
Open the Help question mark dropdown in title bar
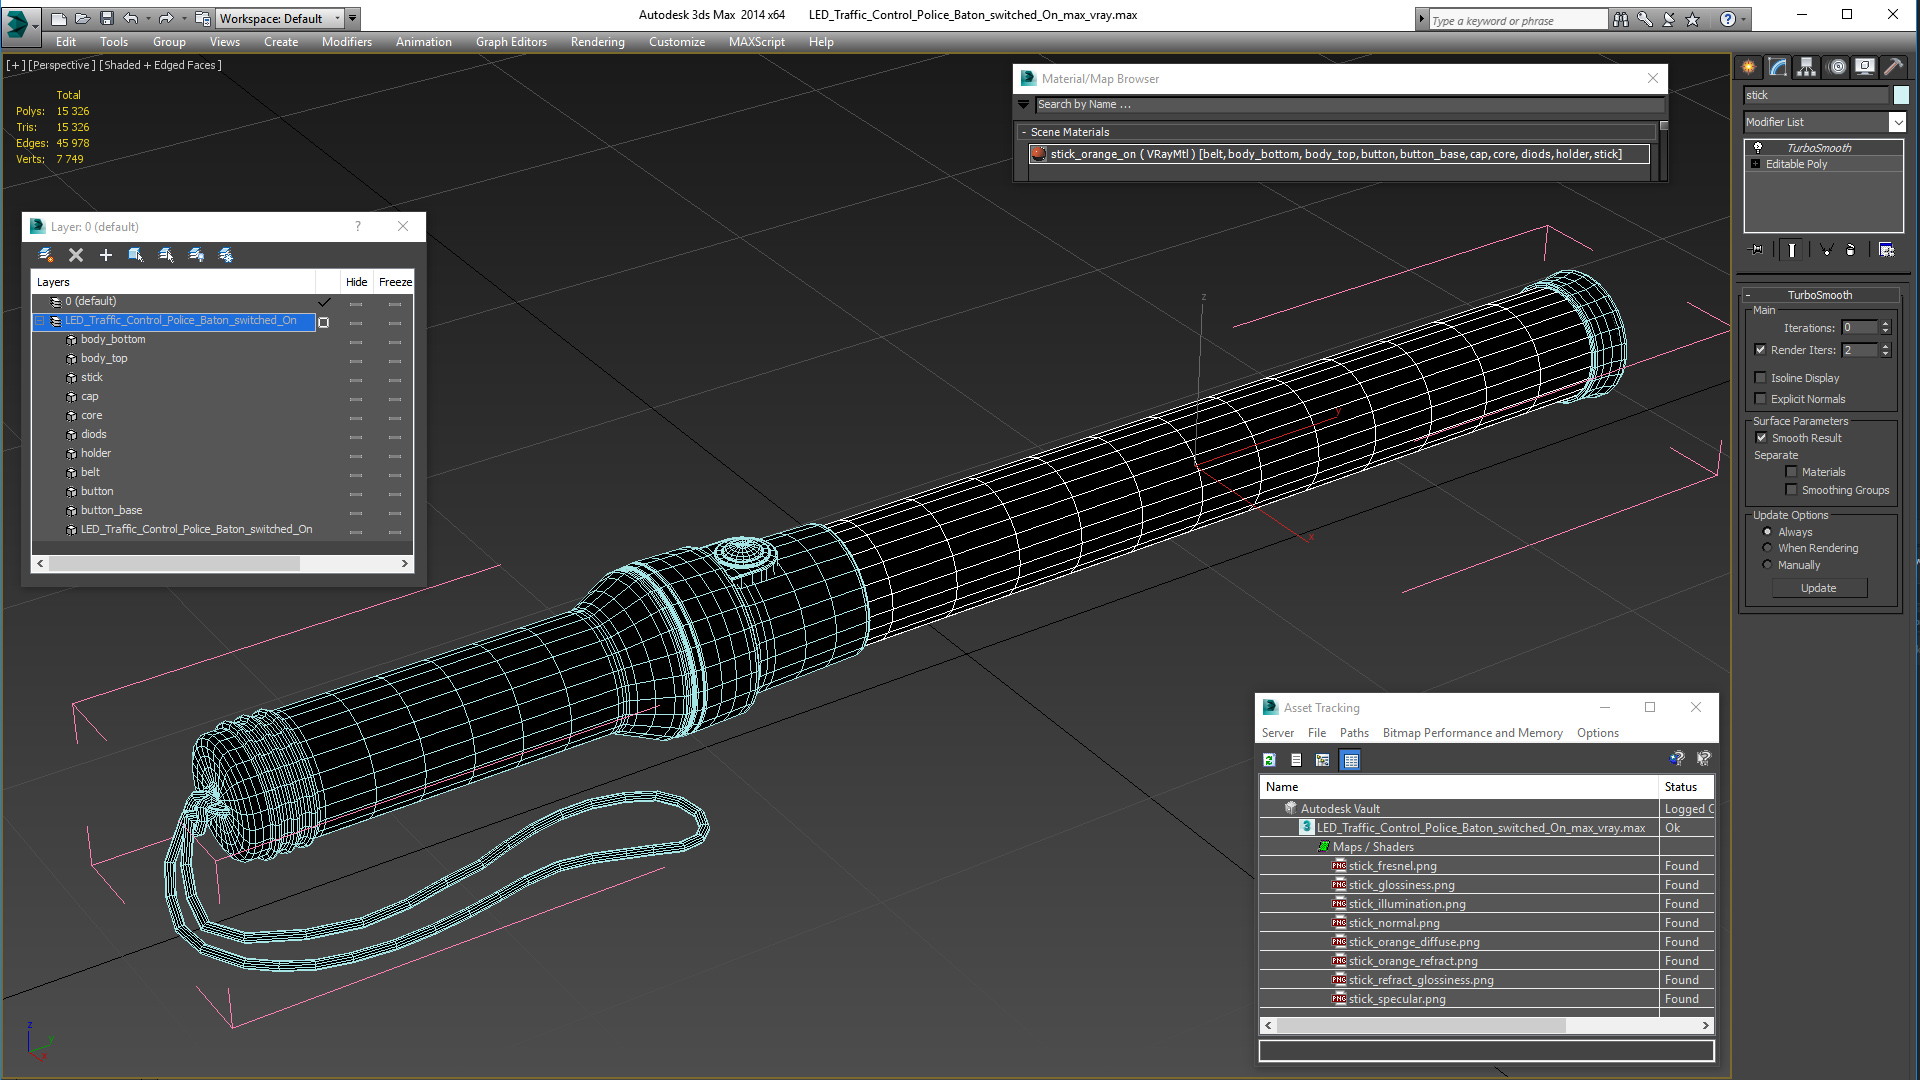pos(1744,19)
